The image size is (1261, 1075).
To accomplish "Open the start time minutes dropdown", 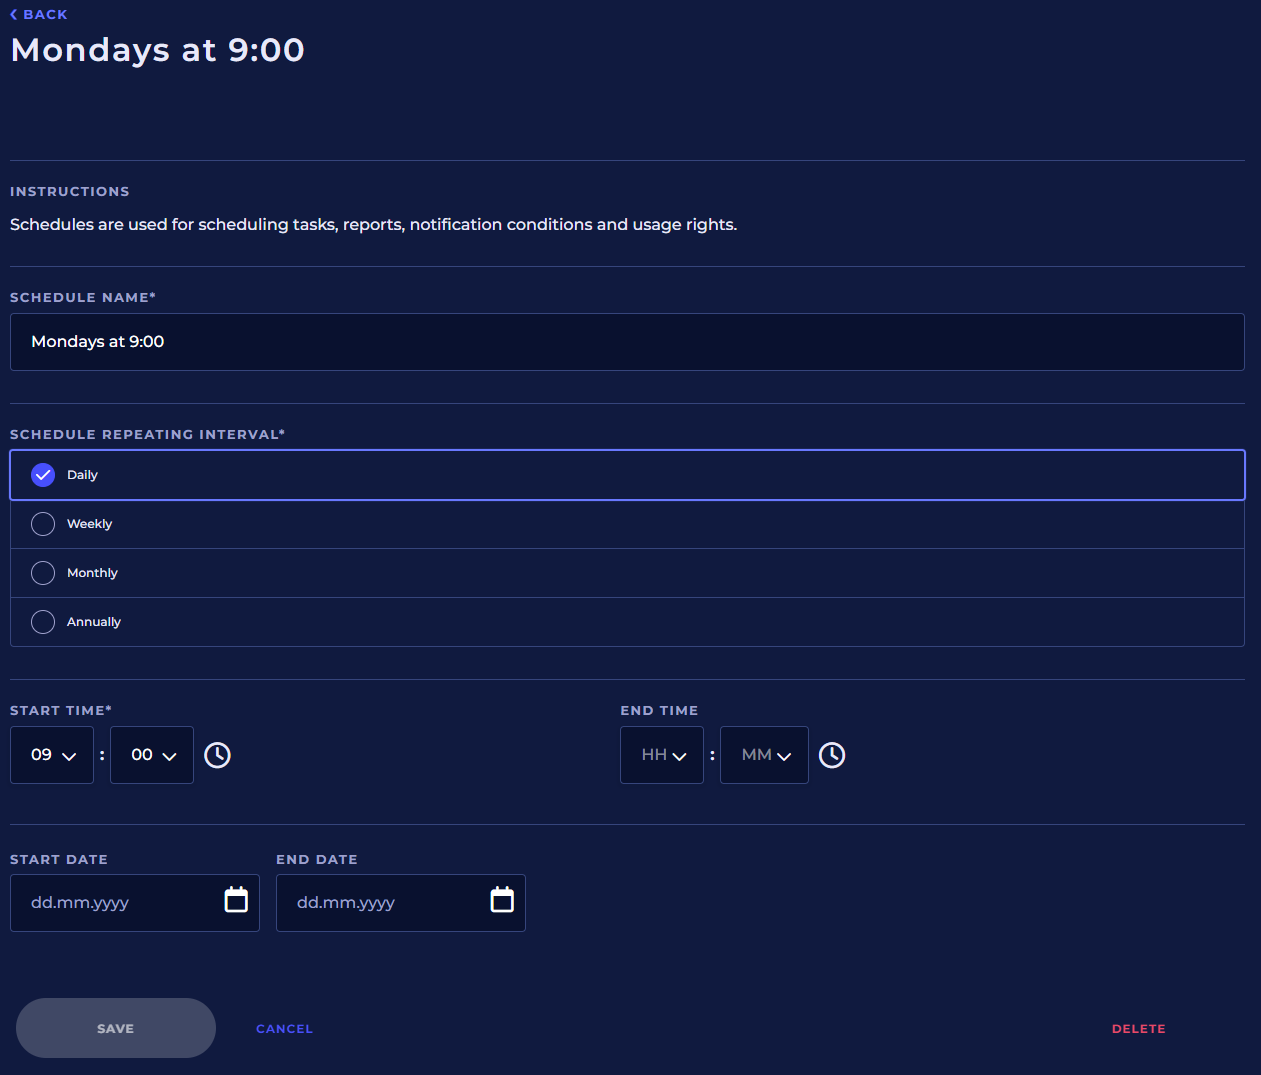I will tap(152, 755).
